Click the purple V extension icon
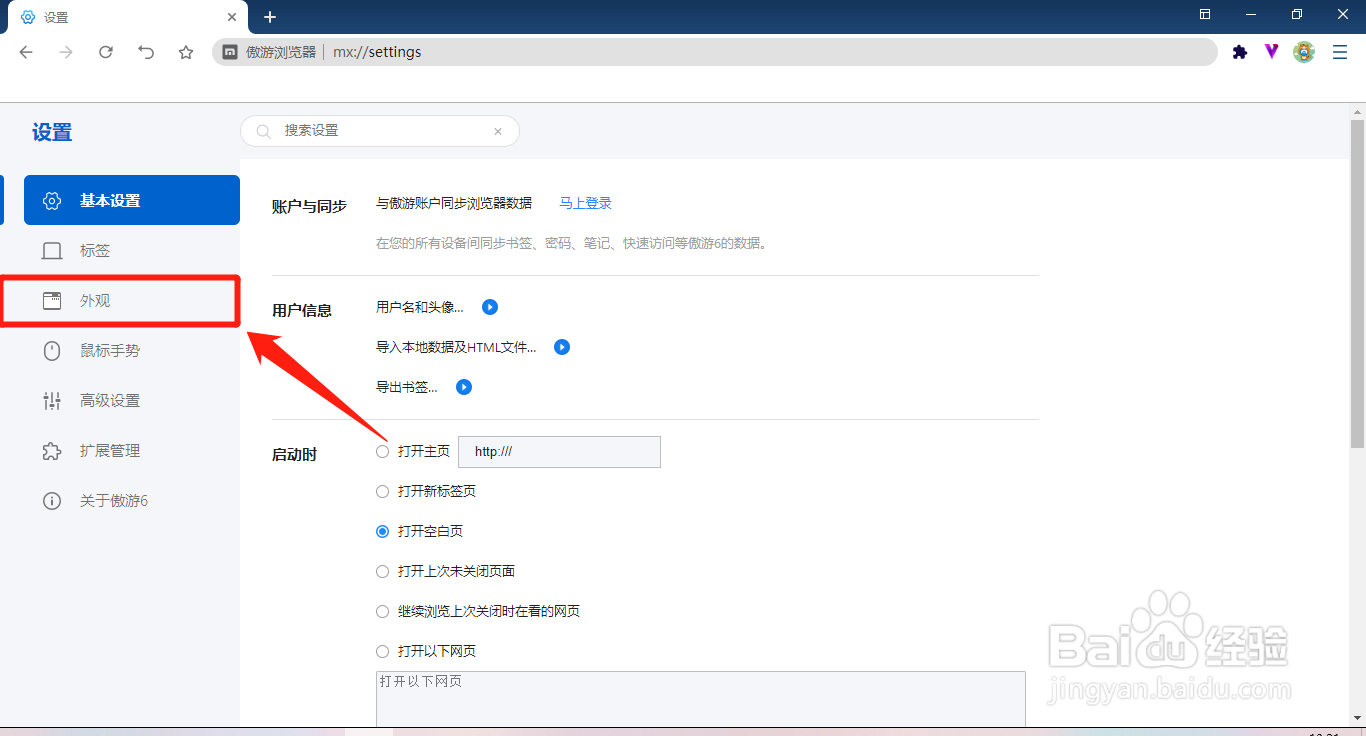Viewport: 1366px width, 736px height. click(1272, 52)
